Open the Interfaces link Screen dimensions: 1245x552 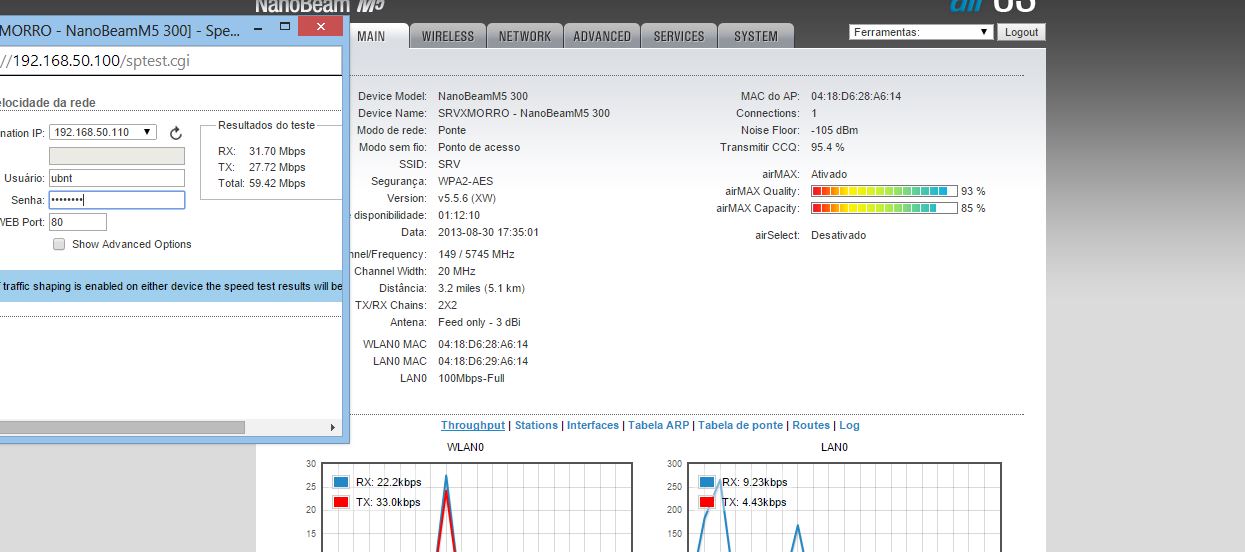click(593, 425)
